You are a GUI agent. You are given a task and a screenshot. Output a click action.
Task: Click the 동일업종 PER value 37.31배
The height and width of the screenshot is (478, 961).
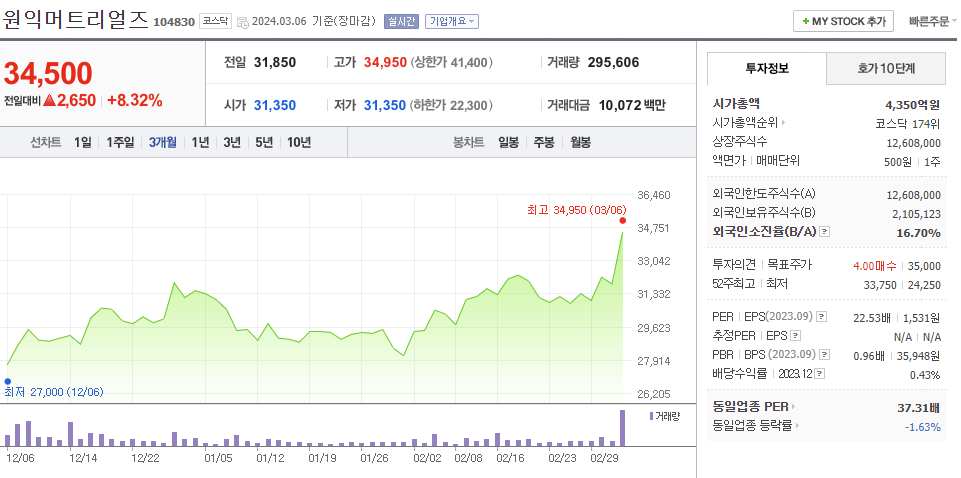coord(919,408)
